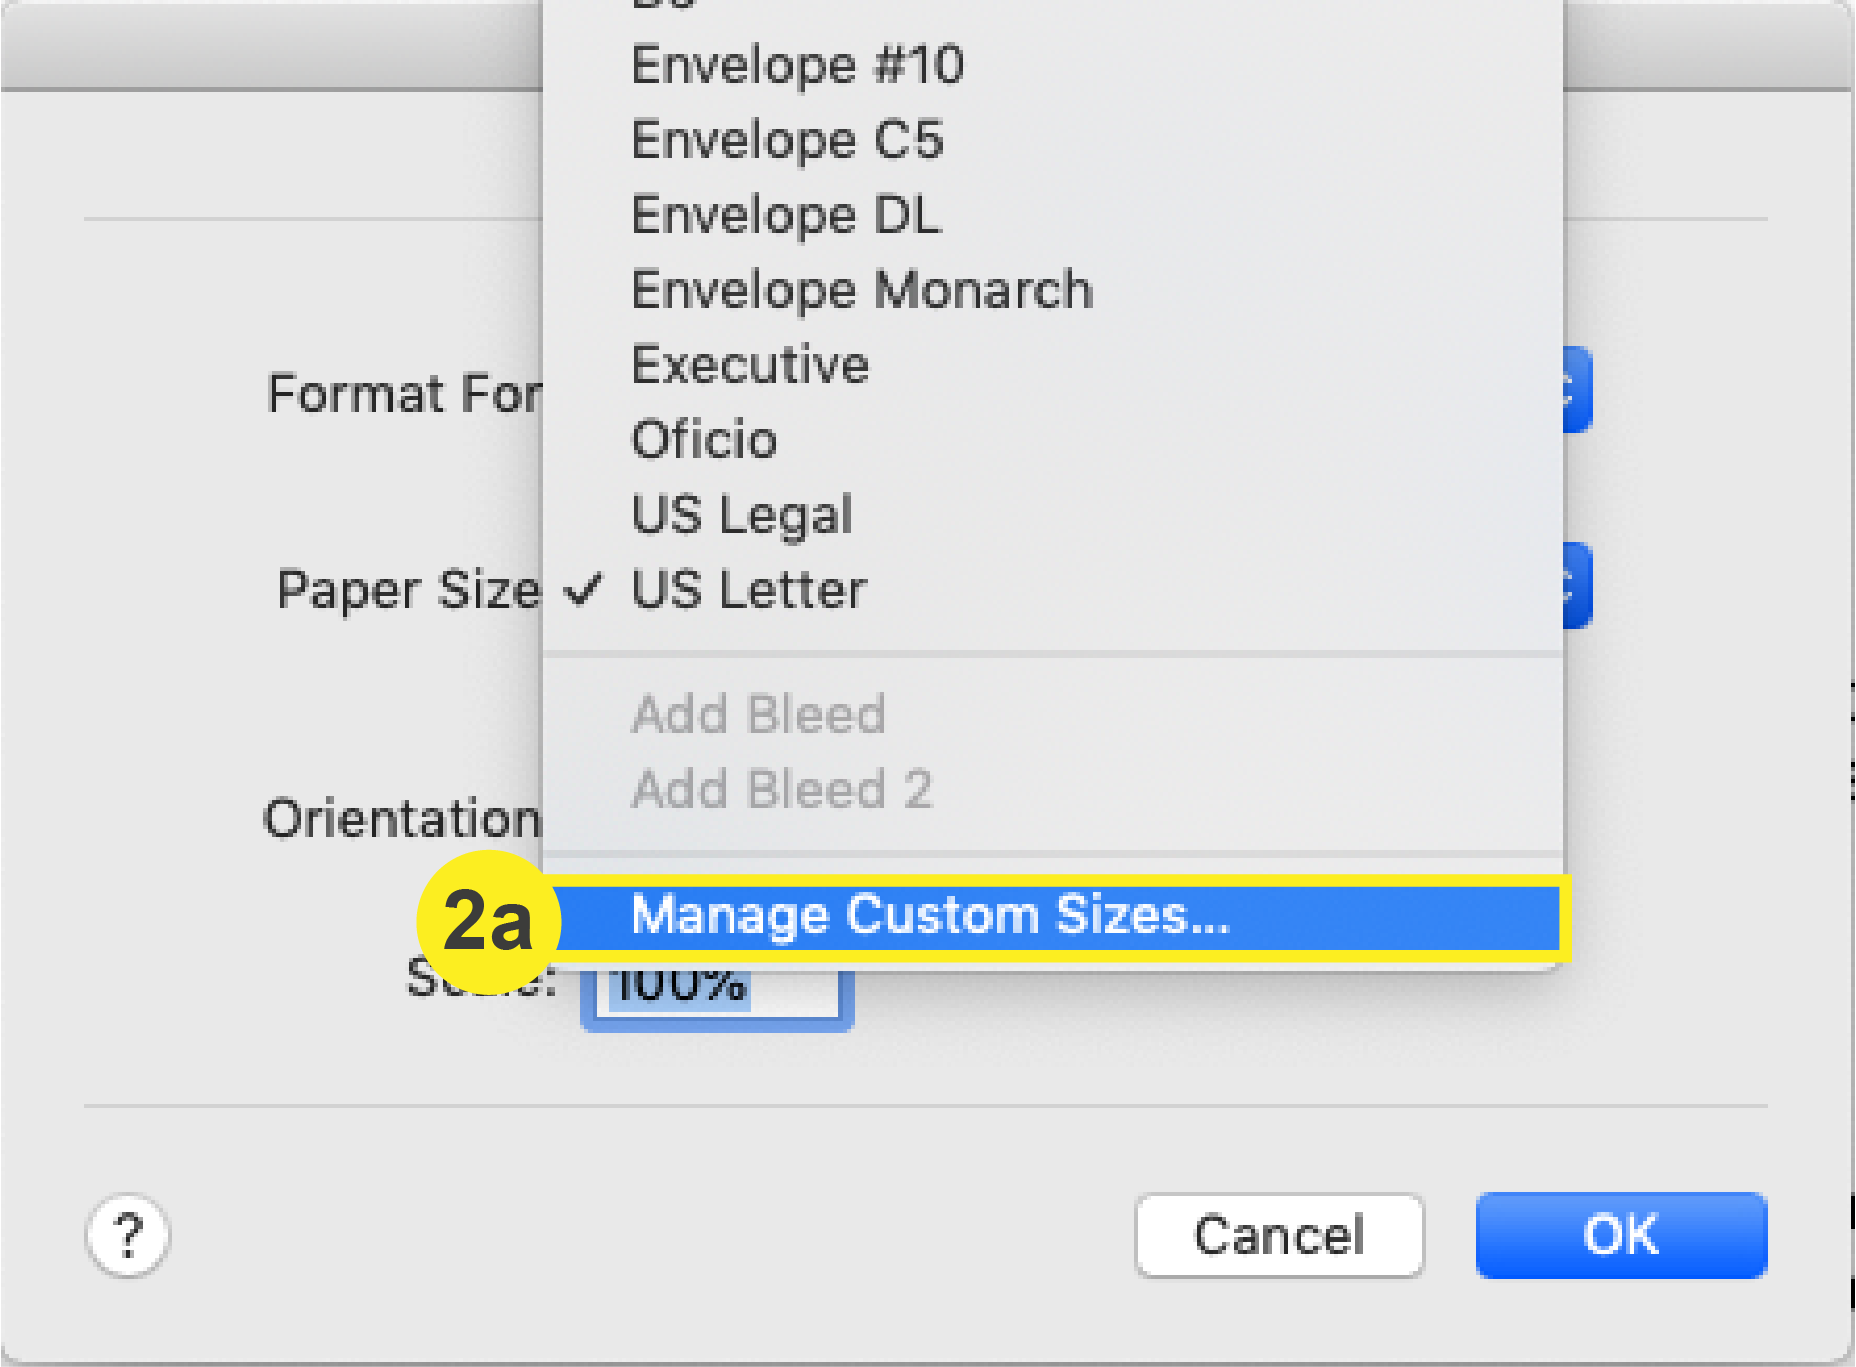Select US Legal paper size
This screenshot has height=1367, width=1856.
coord(741,514)
